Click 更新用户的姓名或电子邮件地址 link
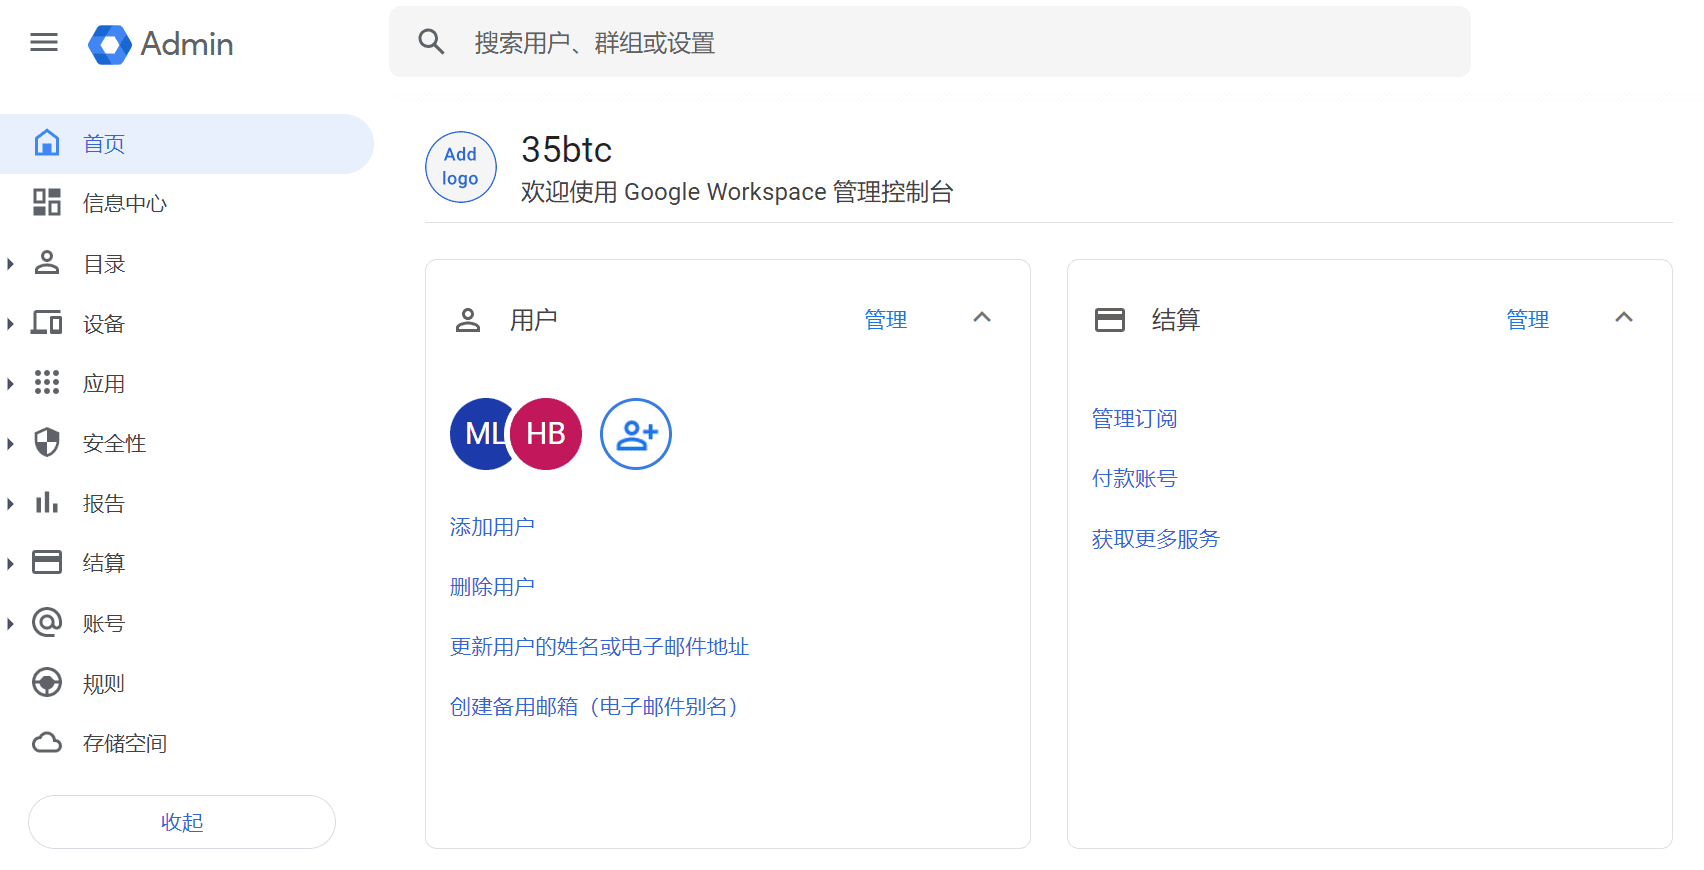The image size is (1704, 870). (x=600, y=647)
